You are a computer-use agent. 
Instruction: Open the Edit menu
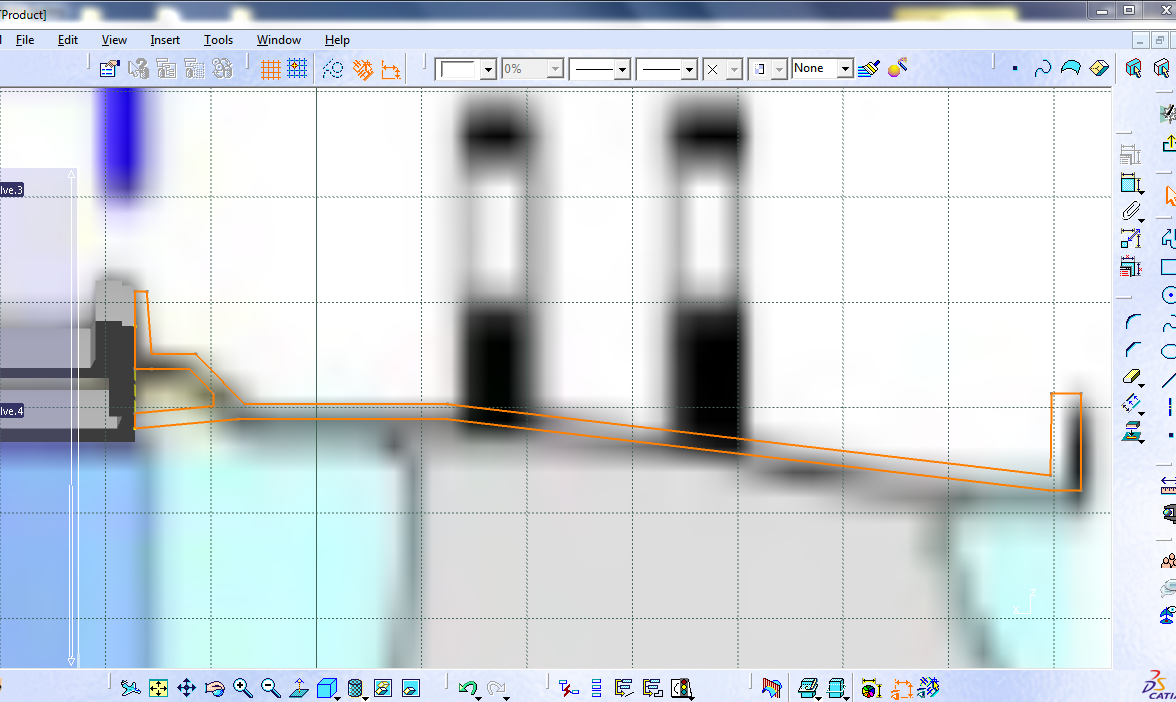[68, 40]
